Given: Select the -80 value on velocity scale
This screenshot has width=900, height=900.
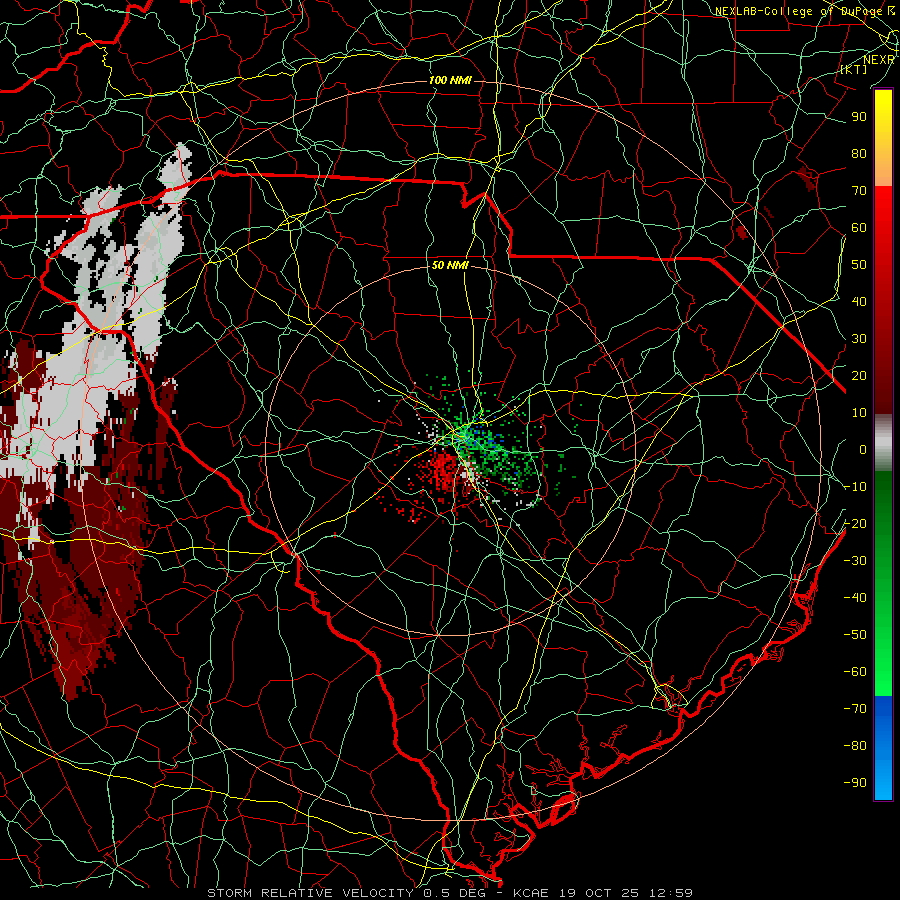Looking at the screenshot, I should pyautogui.click(x=855, y=746).
